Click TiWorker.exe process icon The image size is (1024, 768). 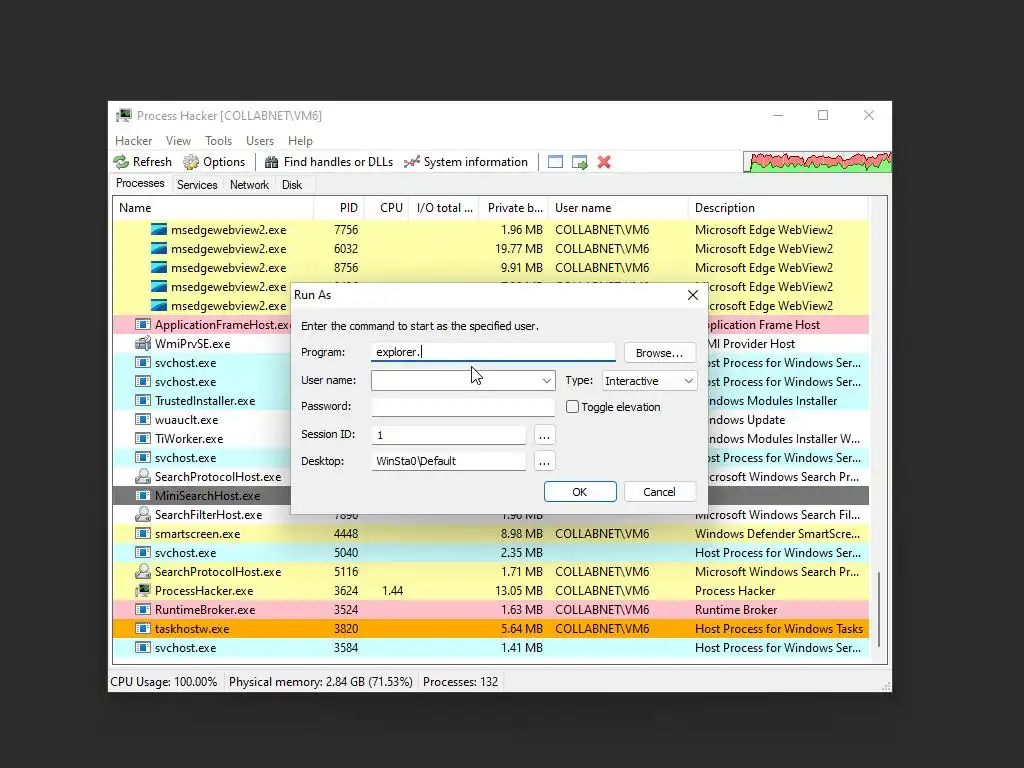(142, 438)
